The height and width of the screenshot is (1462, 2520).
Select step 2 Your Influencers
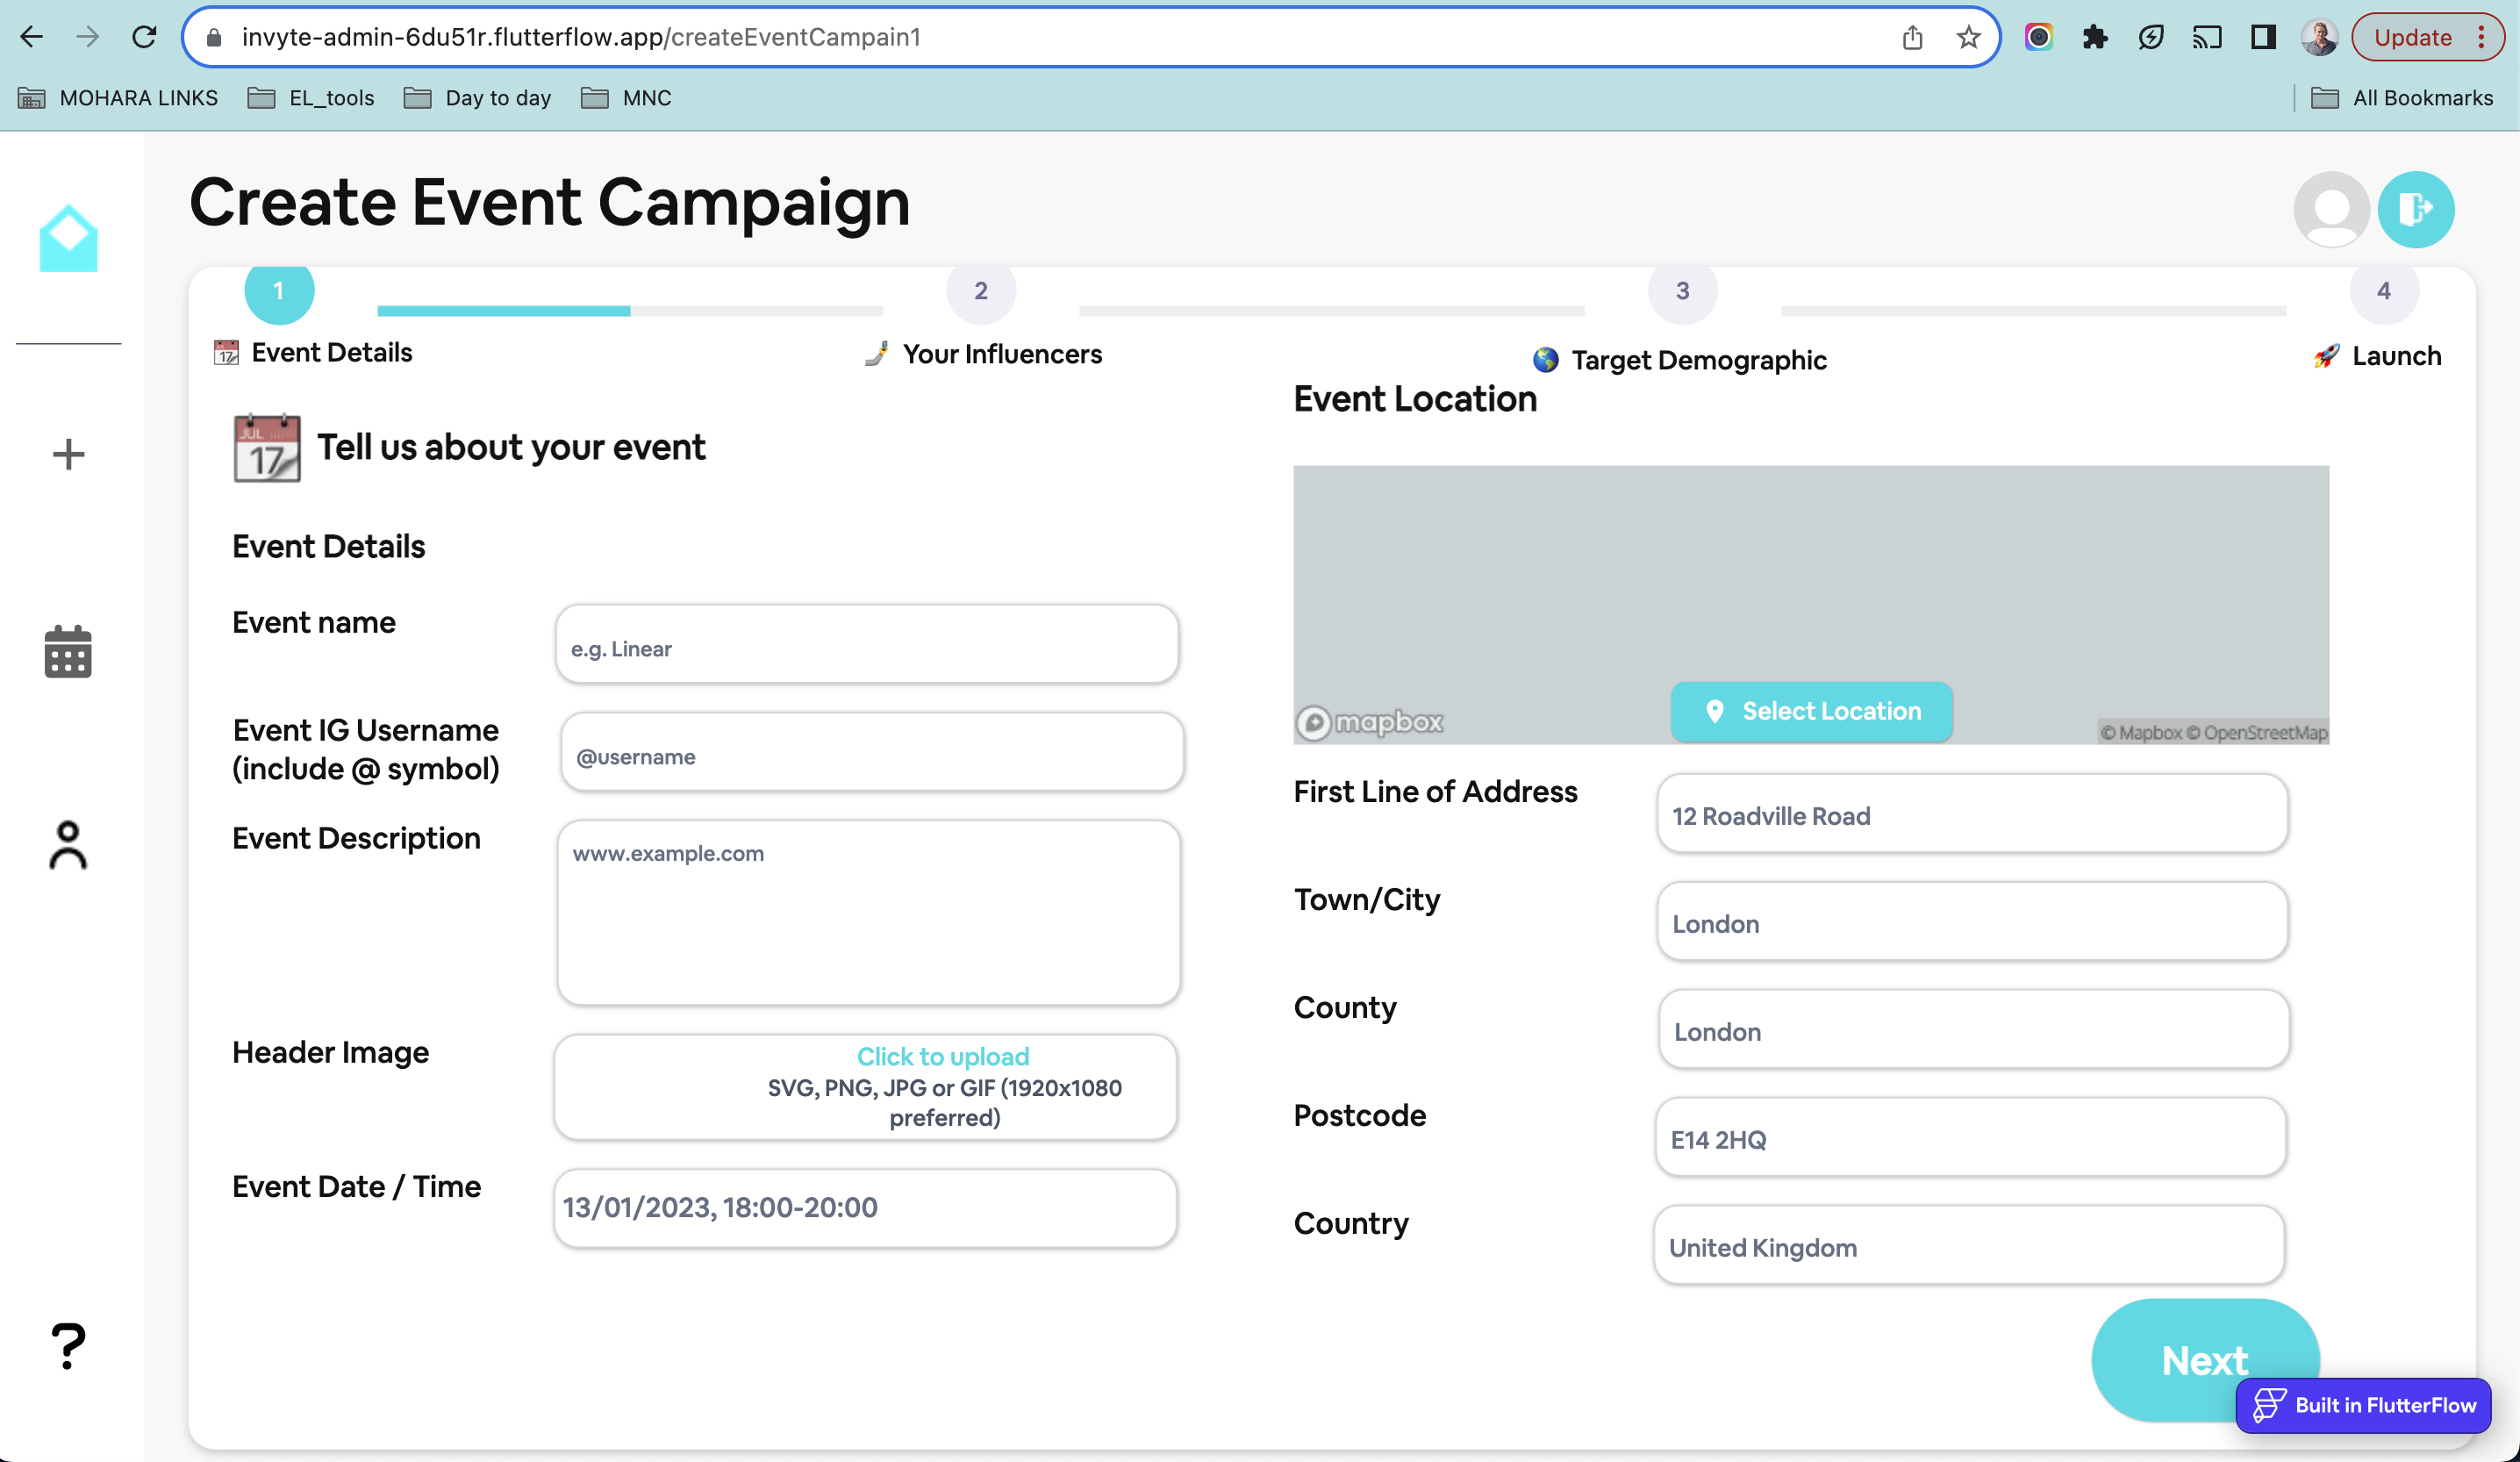[x=980, y=291]
